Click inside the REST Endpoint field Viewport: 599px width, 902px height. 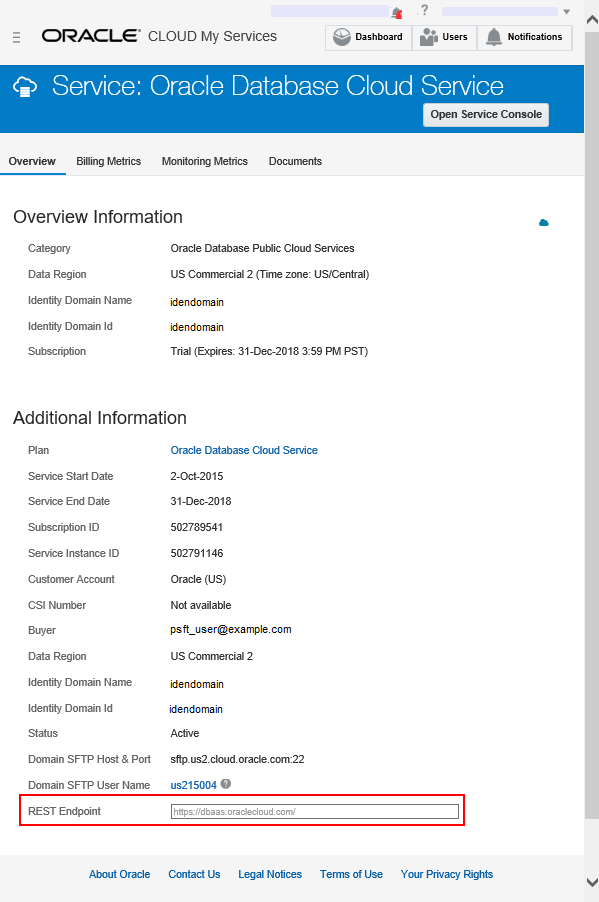313,810
